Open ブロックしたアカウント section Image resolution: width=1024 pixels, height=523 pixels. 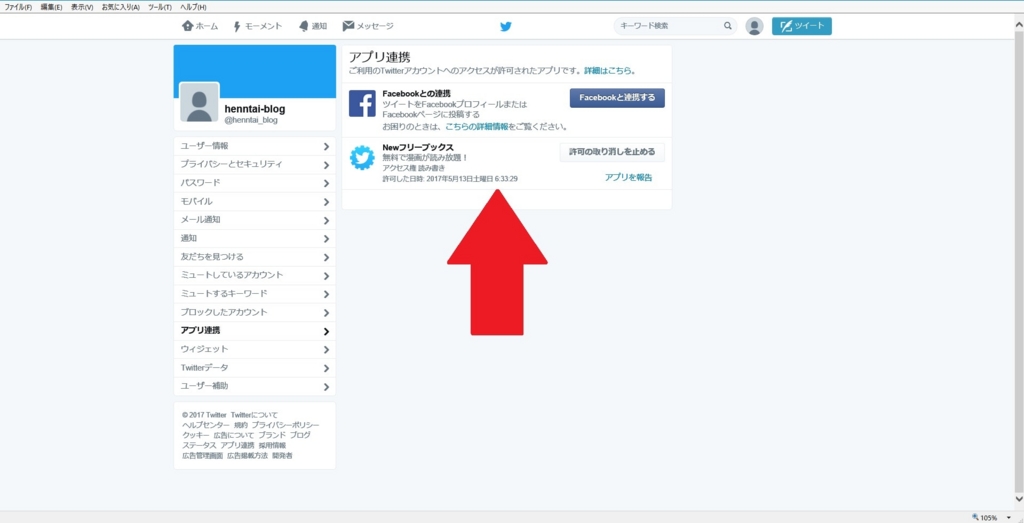255,313
